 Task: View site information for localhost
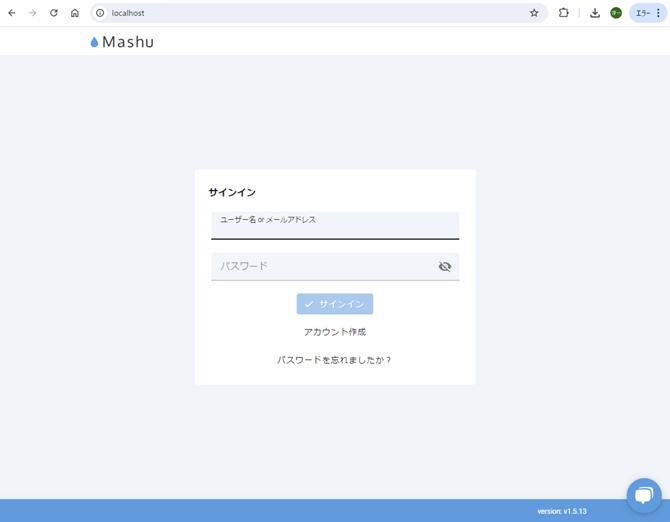coord(100,13)
